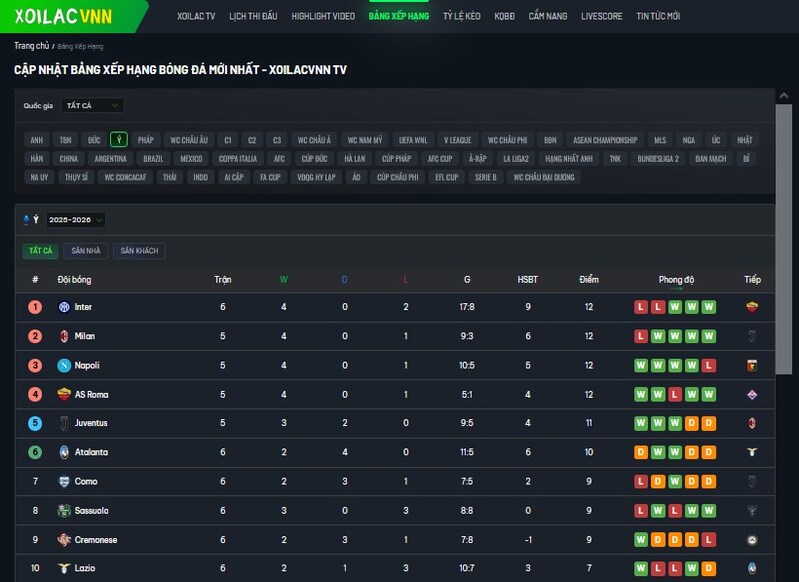Viewport: 799px width, 582px height.
Task: Click the Sassuolo club badge
Action: point(63,510)
